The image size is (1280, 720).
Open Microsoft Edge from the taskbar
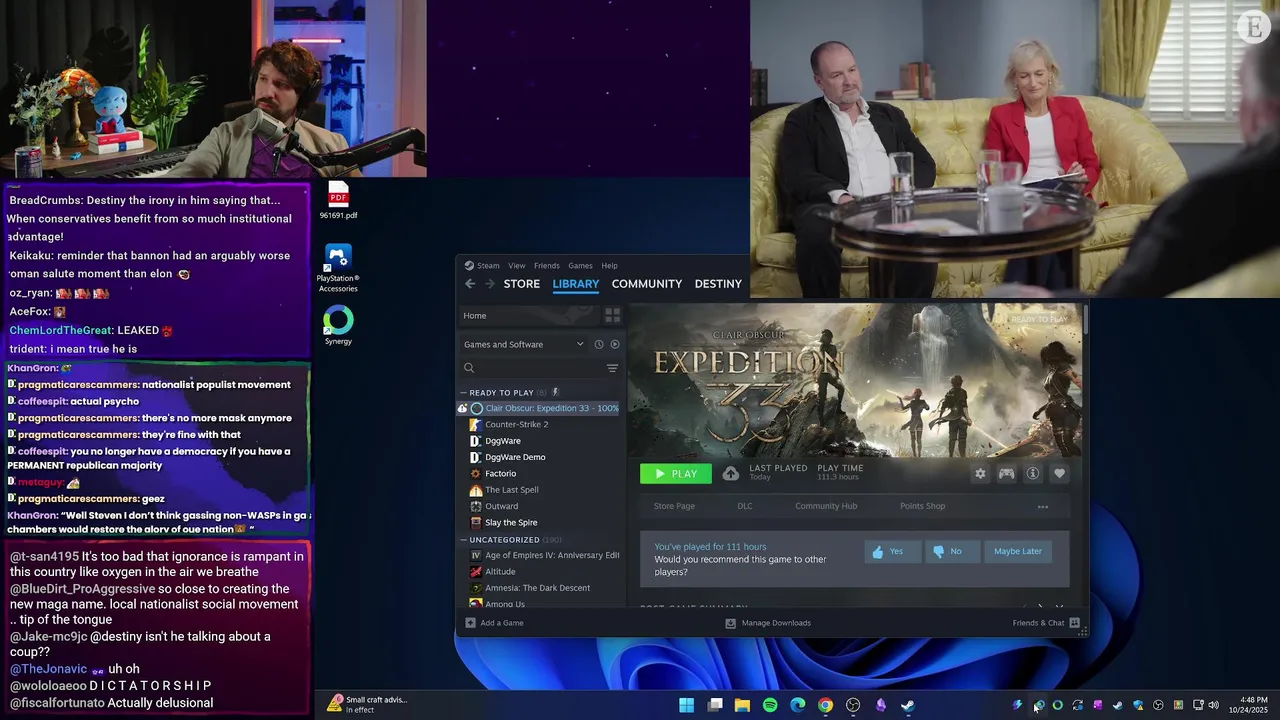pos(798,705)
